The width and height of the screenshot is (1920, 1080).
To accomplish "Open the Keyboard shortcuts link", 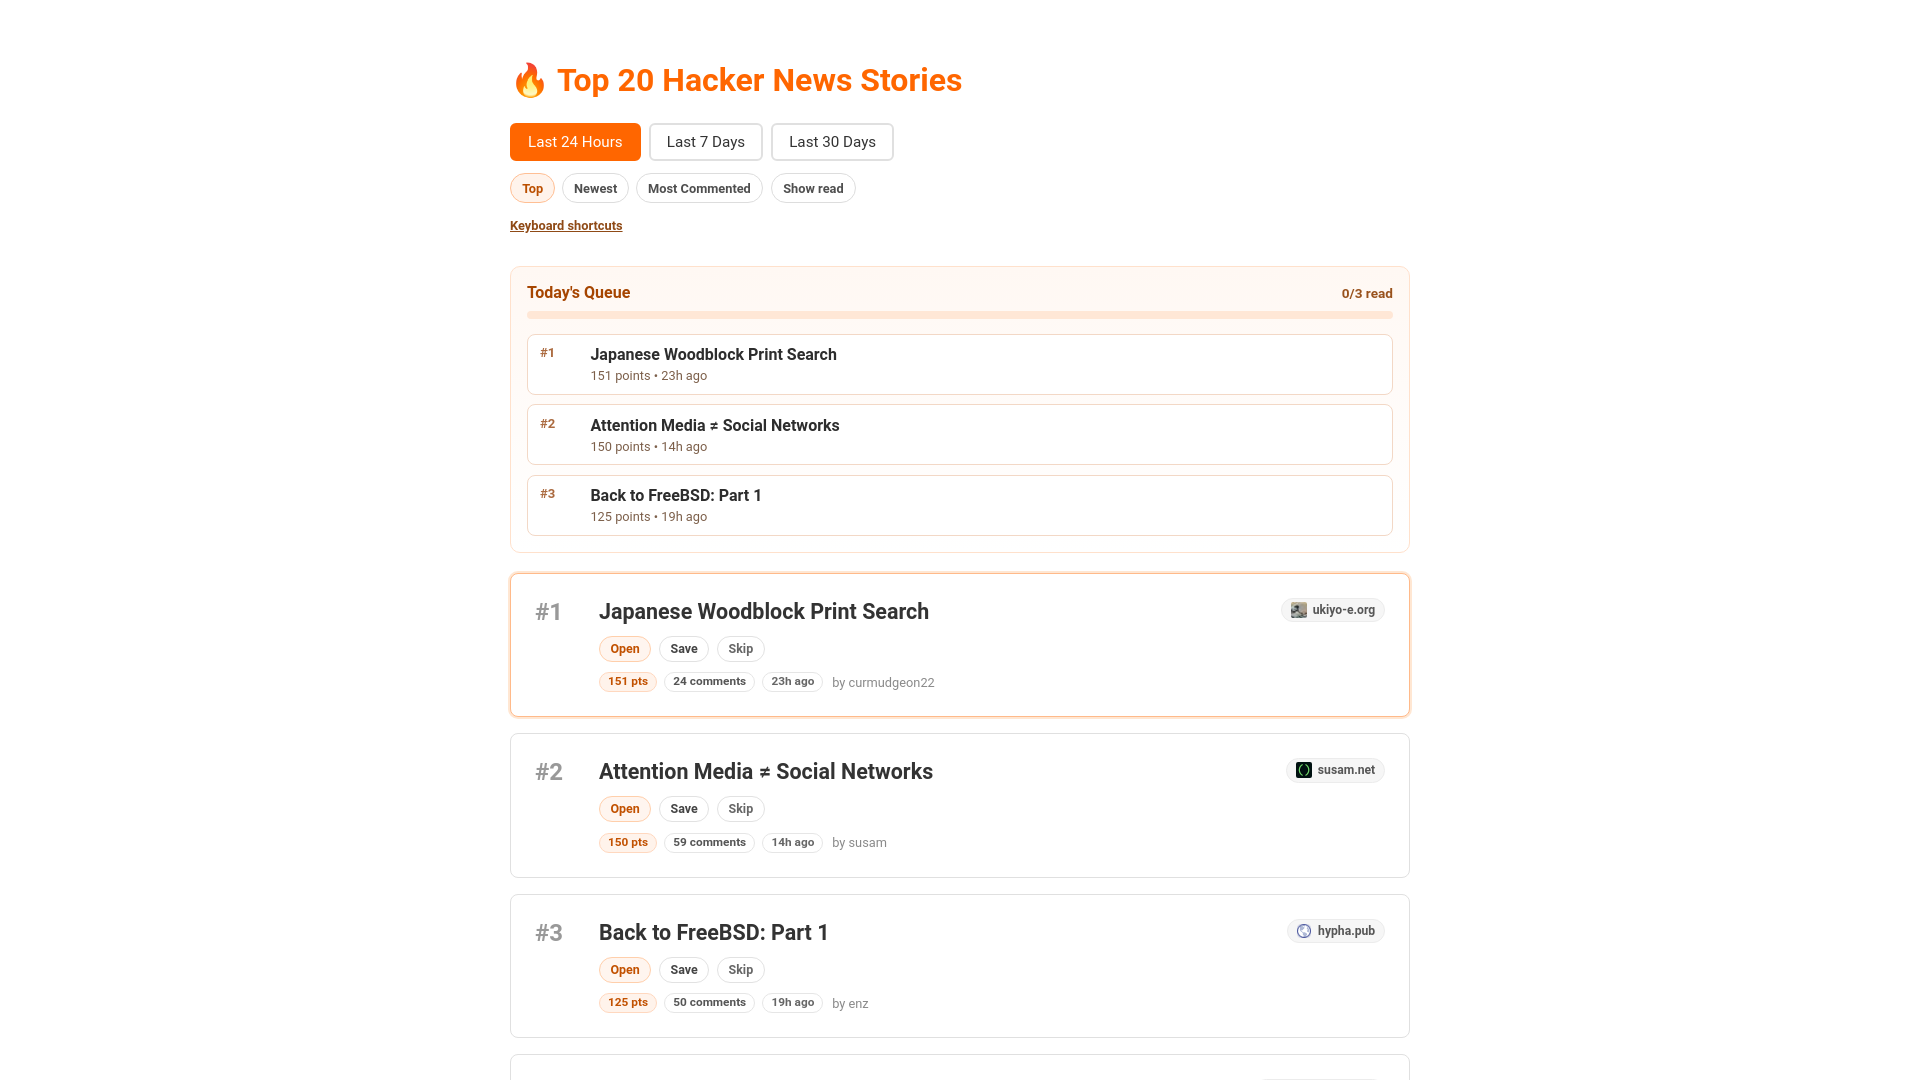I will coord(566,226).
